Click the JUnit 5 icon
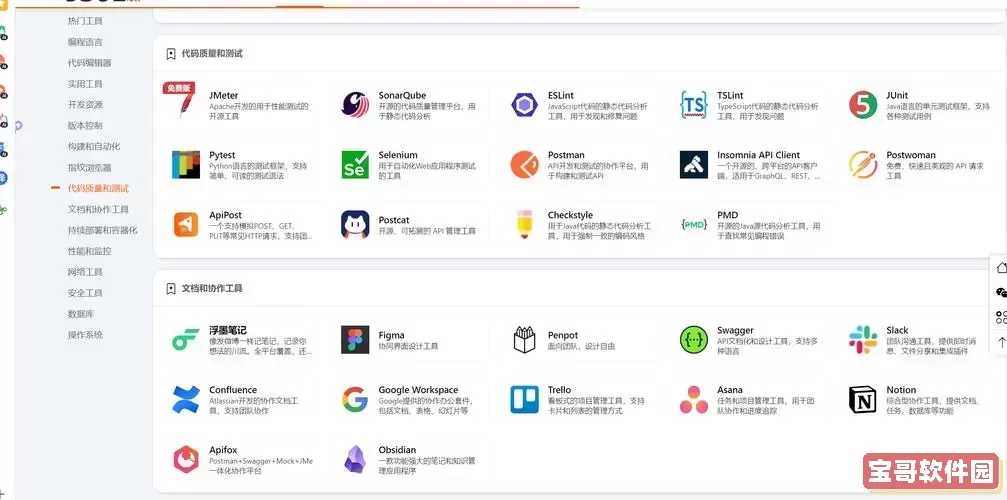Screen dimensions: 1007x500 pyautogui.click(x=863, y=105)
